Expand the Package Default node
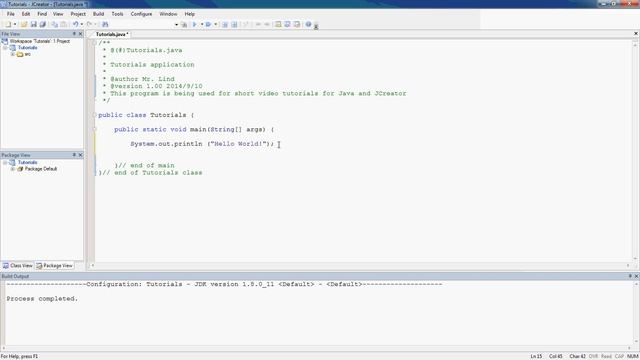 coord(13,169)
